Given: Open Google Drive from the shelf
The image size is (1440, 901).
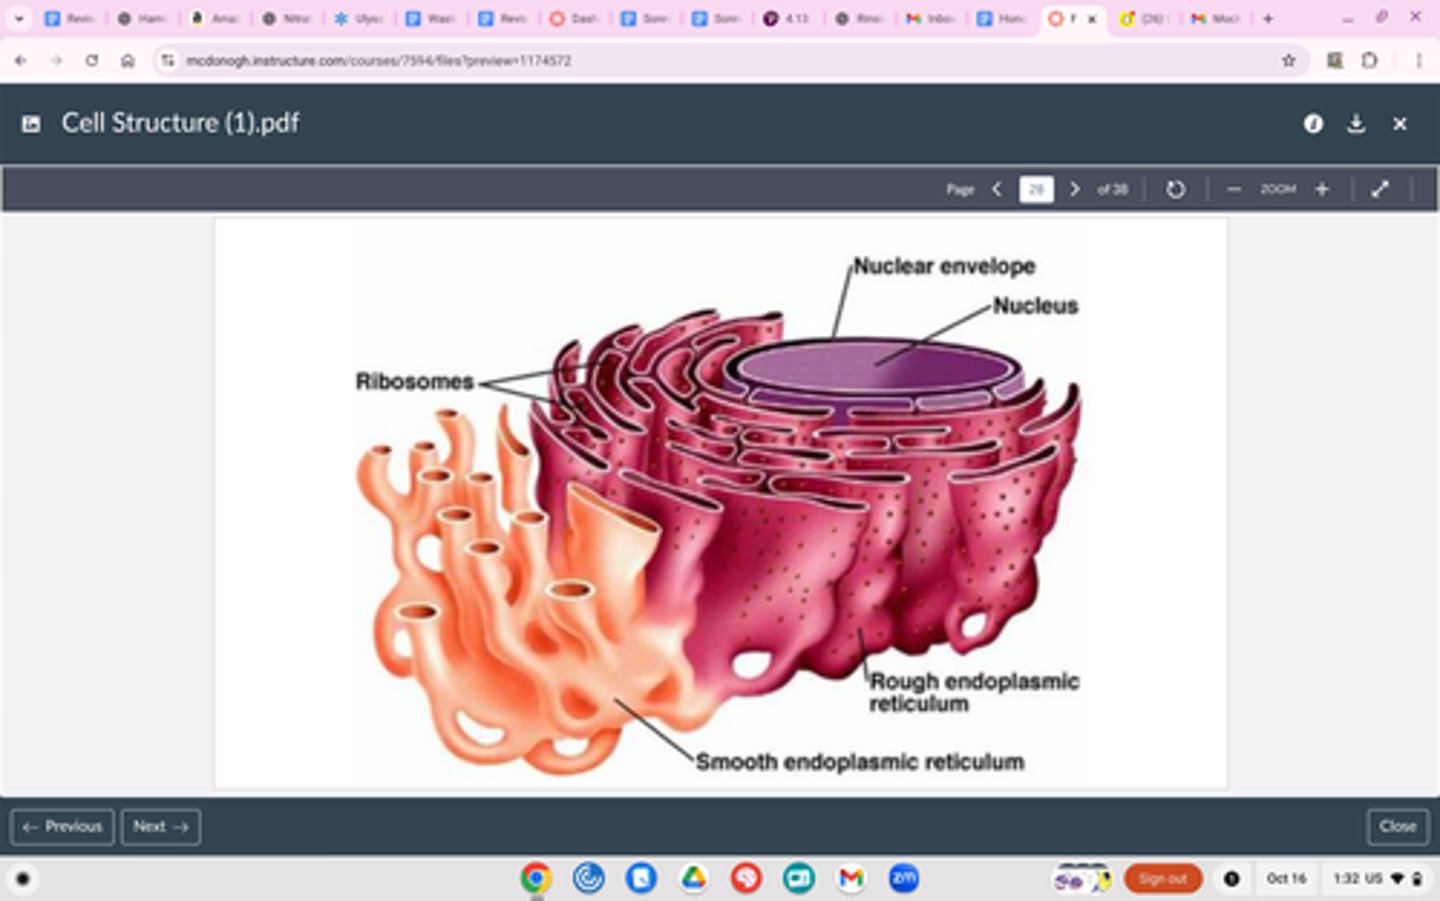Looking at the screenshot, I should tap(693, 878).
